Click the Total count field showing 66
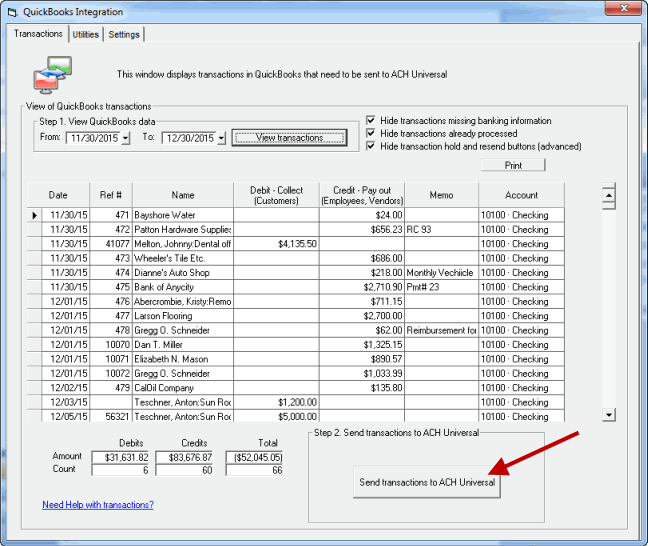The image size is (648, 546). (x=255, y=470)
